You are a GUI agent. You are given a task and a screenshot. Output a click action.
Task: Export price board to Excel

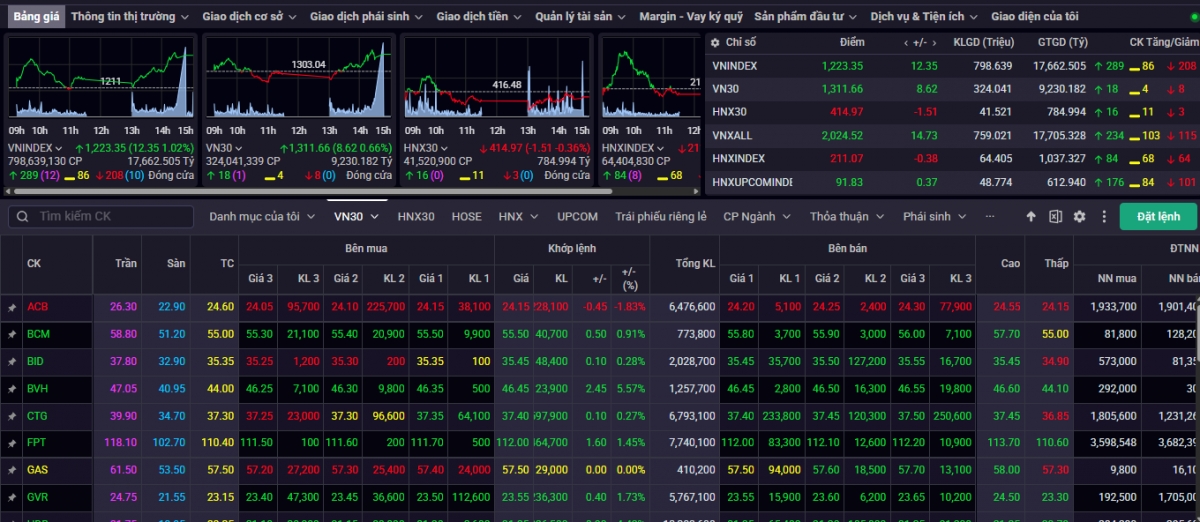pos(1055,217)
